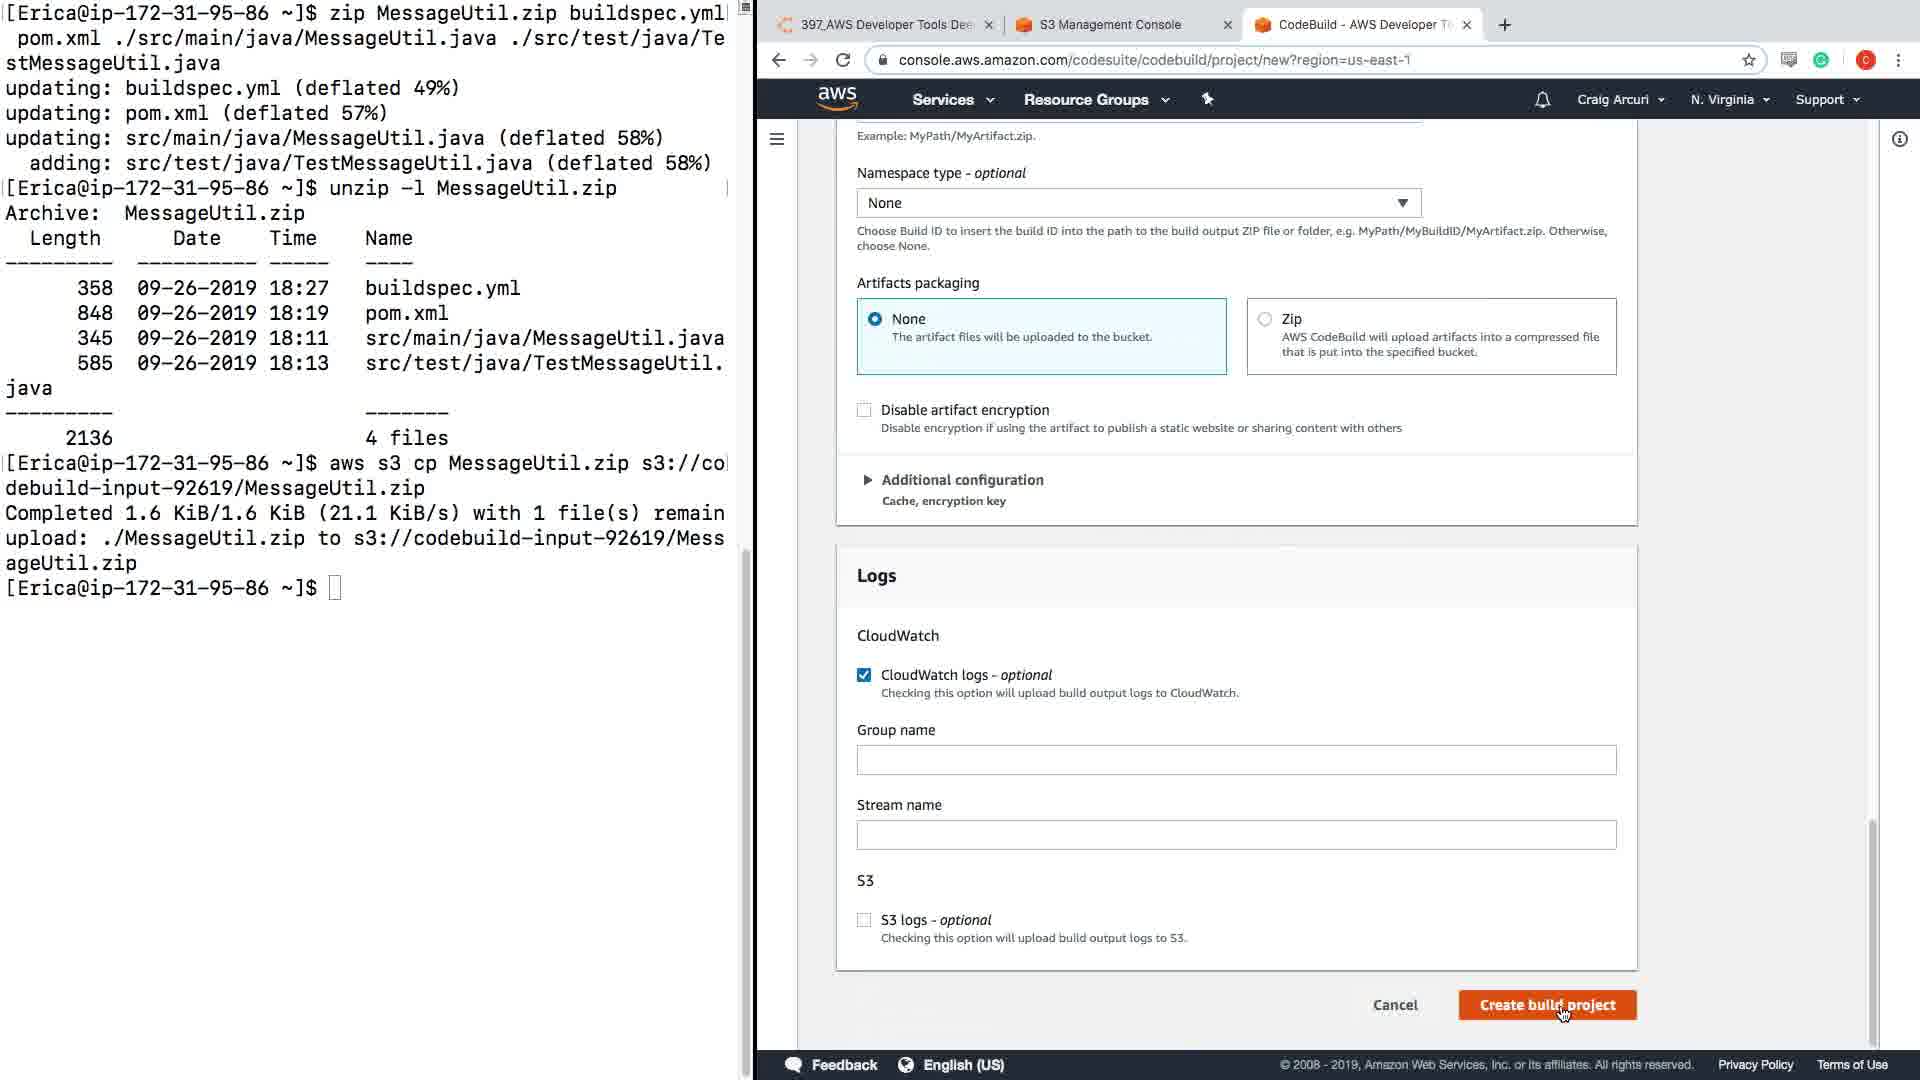
Task: Open the notifications bell icon
Action: coord(1542,100)
